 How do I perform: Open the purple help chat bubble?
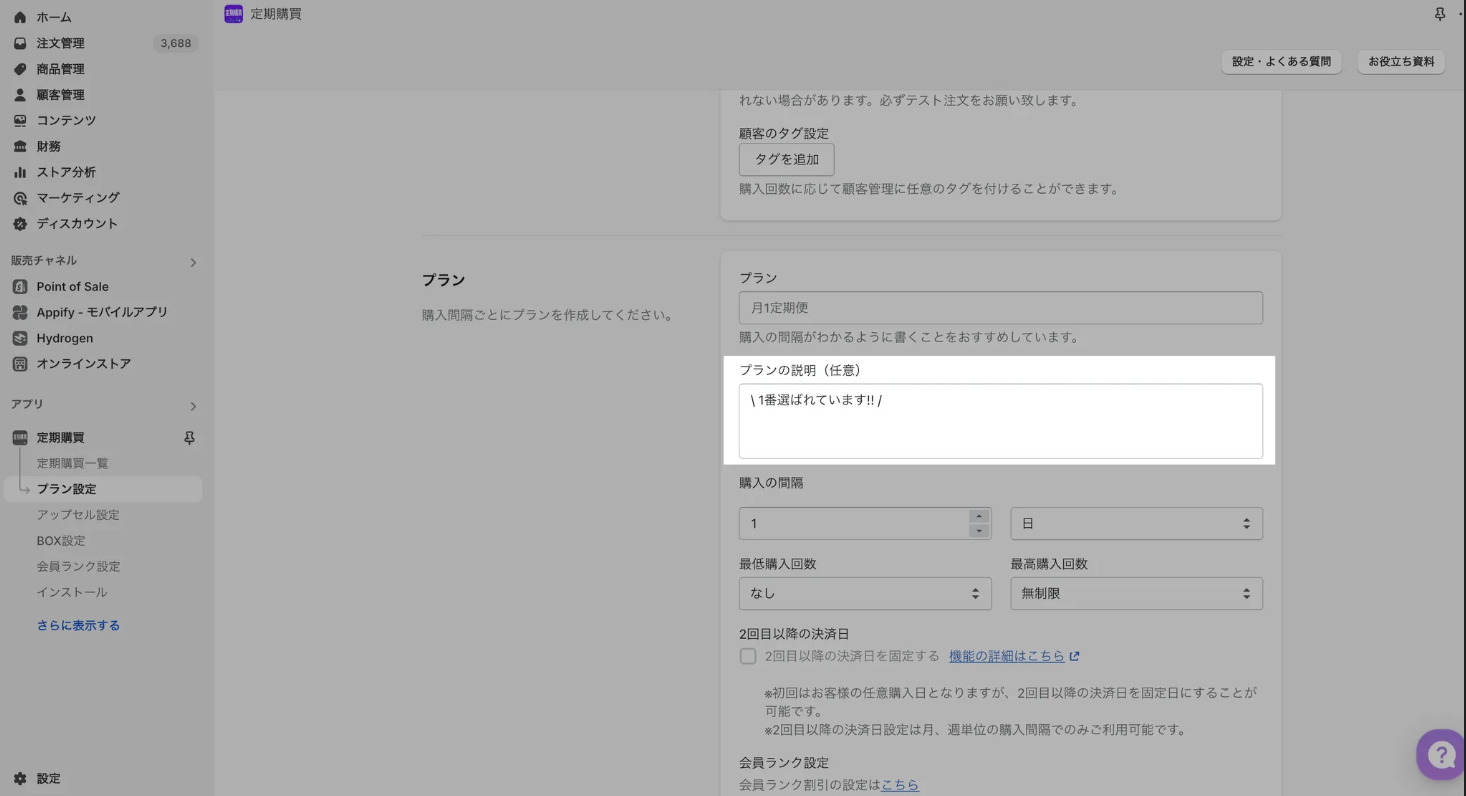1441,754
